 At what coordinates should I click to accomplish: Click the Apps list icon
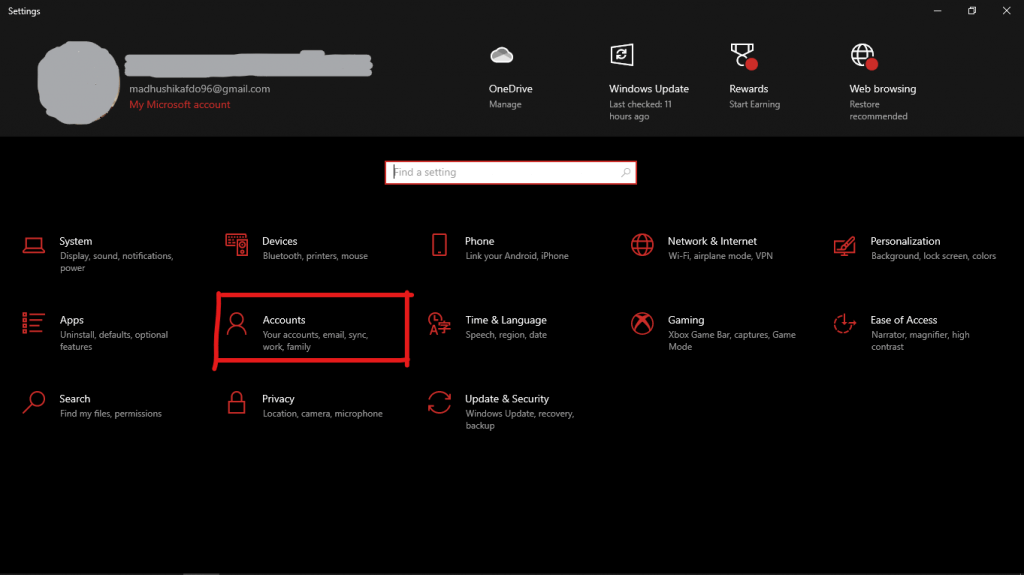pos(33,323)
